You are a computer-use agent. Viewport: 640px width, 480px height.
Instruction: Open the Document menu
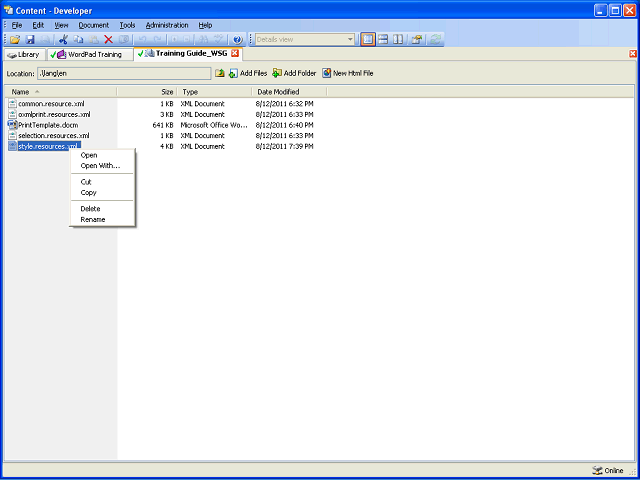coord(93,25)
